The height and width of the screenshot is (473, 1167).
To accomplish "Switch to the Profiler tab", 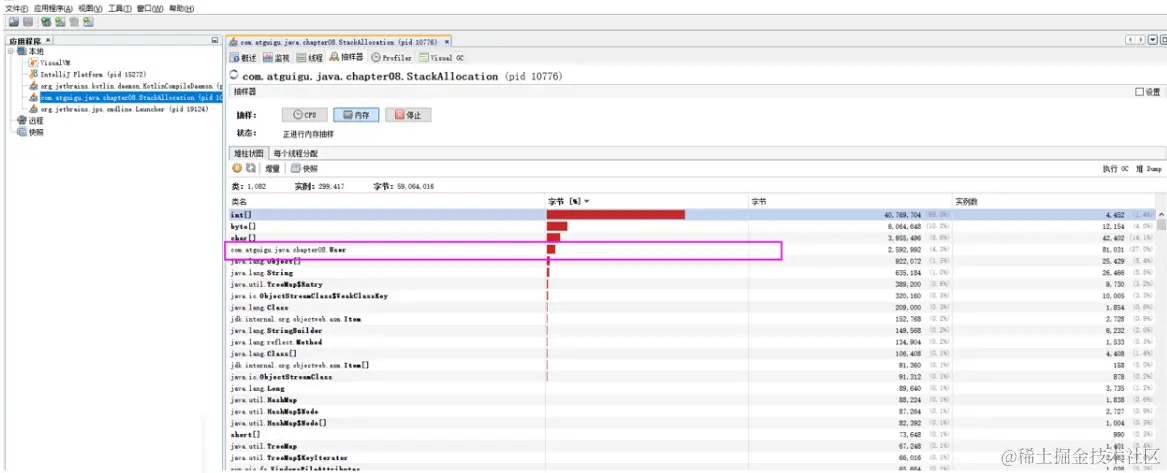I will coord(391,57).
